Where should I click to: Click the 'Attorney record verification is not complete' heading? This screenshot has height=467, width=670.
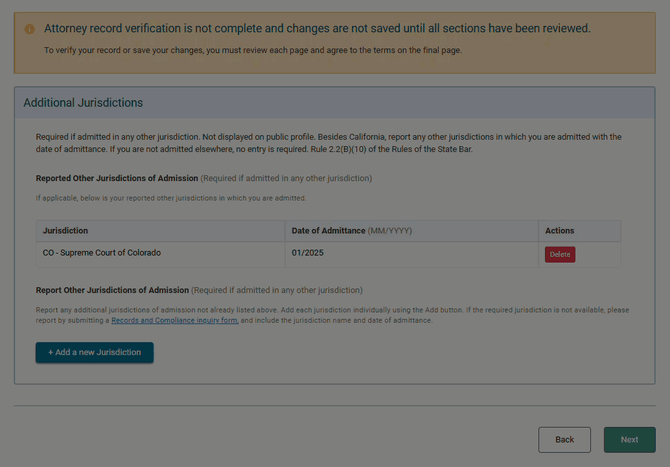[x=317, y=28]
